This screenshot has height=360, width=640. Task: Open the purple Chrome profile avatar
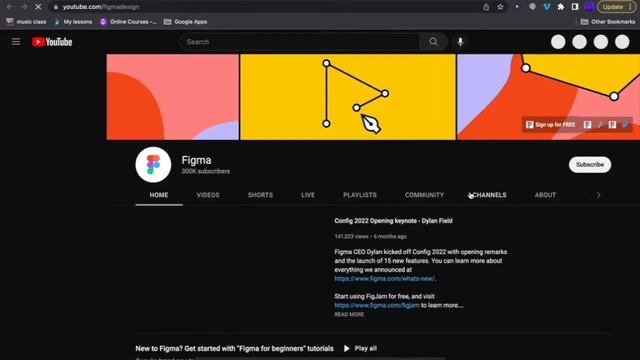(589, 7)
